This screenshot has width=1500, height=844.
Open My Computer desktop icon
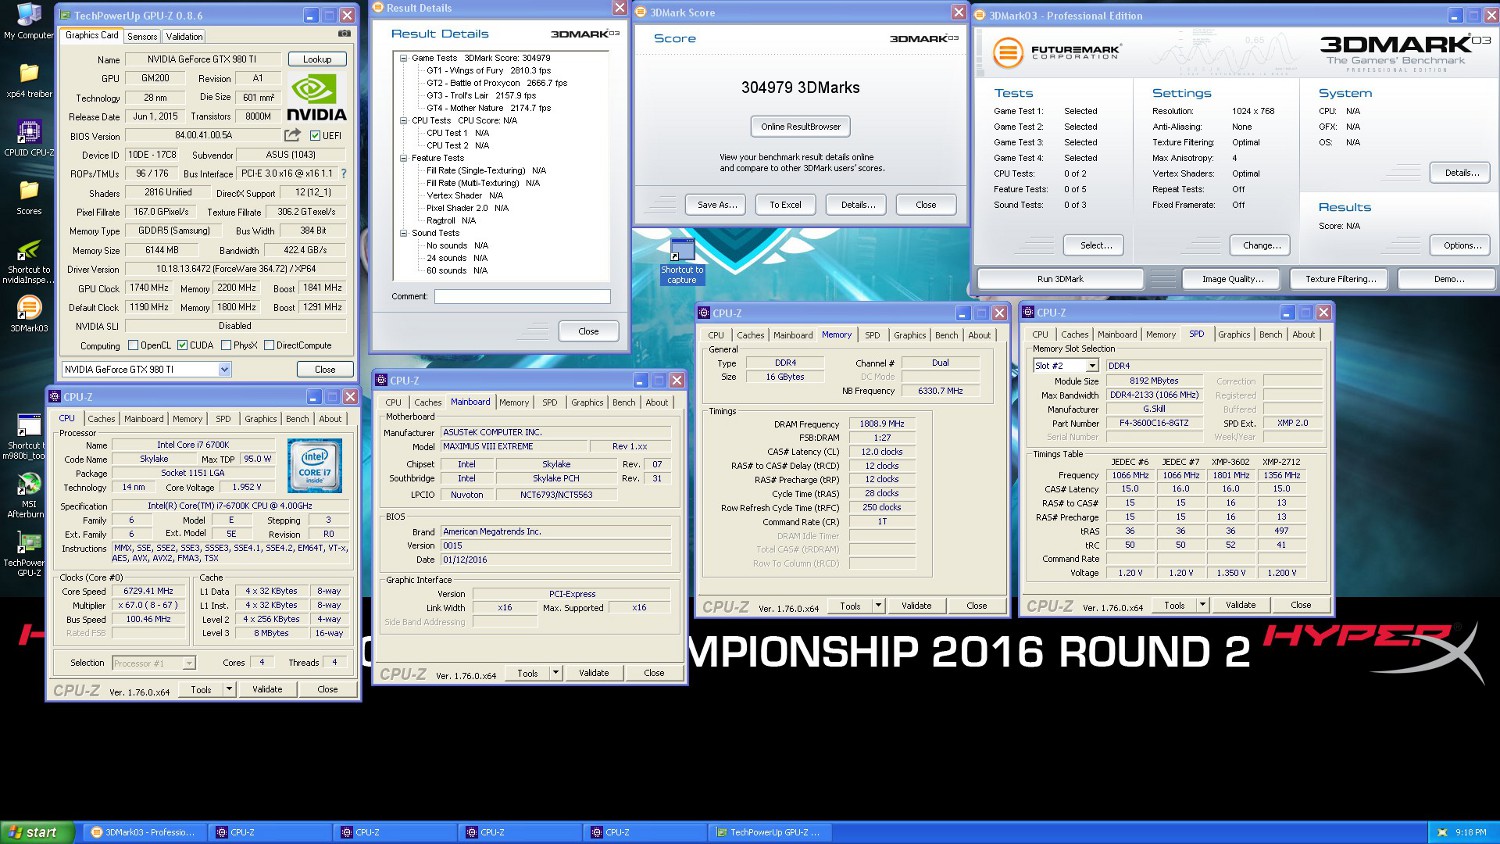(x=28, y=20)
